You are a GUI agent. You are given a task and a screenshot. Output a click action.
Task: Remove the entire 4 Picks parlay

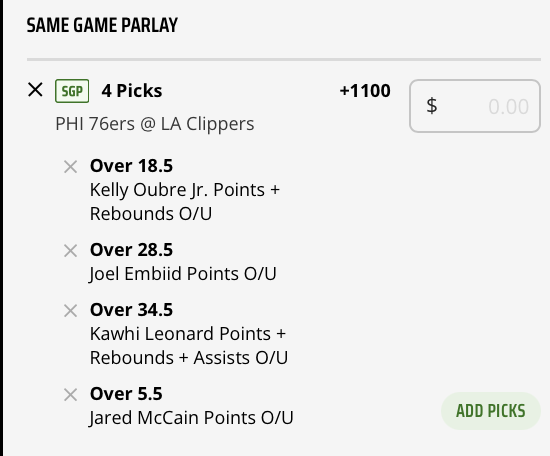pos(35,90)
